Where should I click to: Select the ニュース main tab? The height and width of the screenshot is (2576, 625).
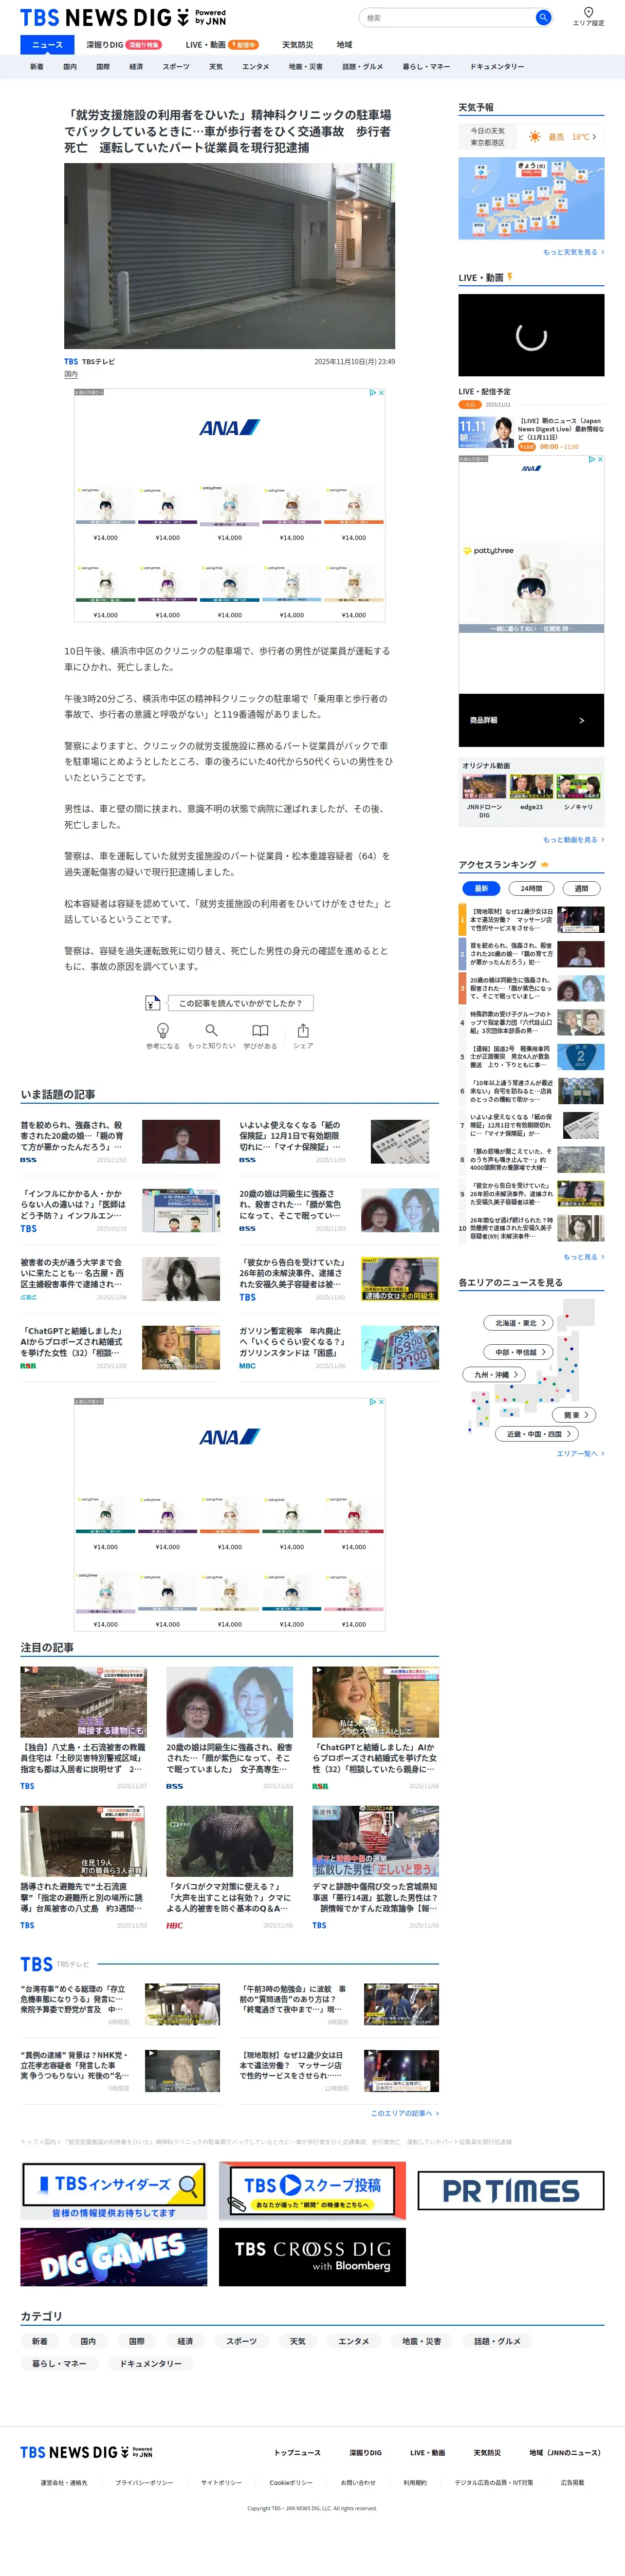(47, 44)
